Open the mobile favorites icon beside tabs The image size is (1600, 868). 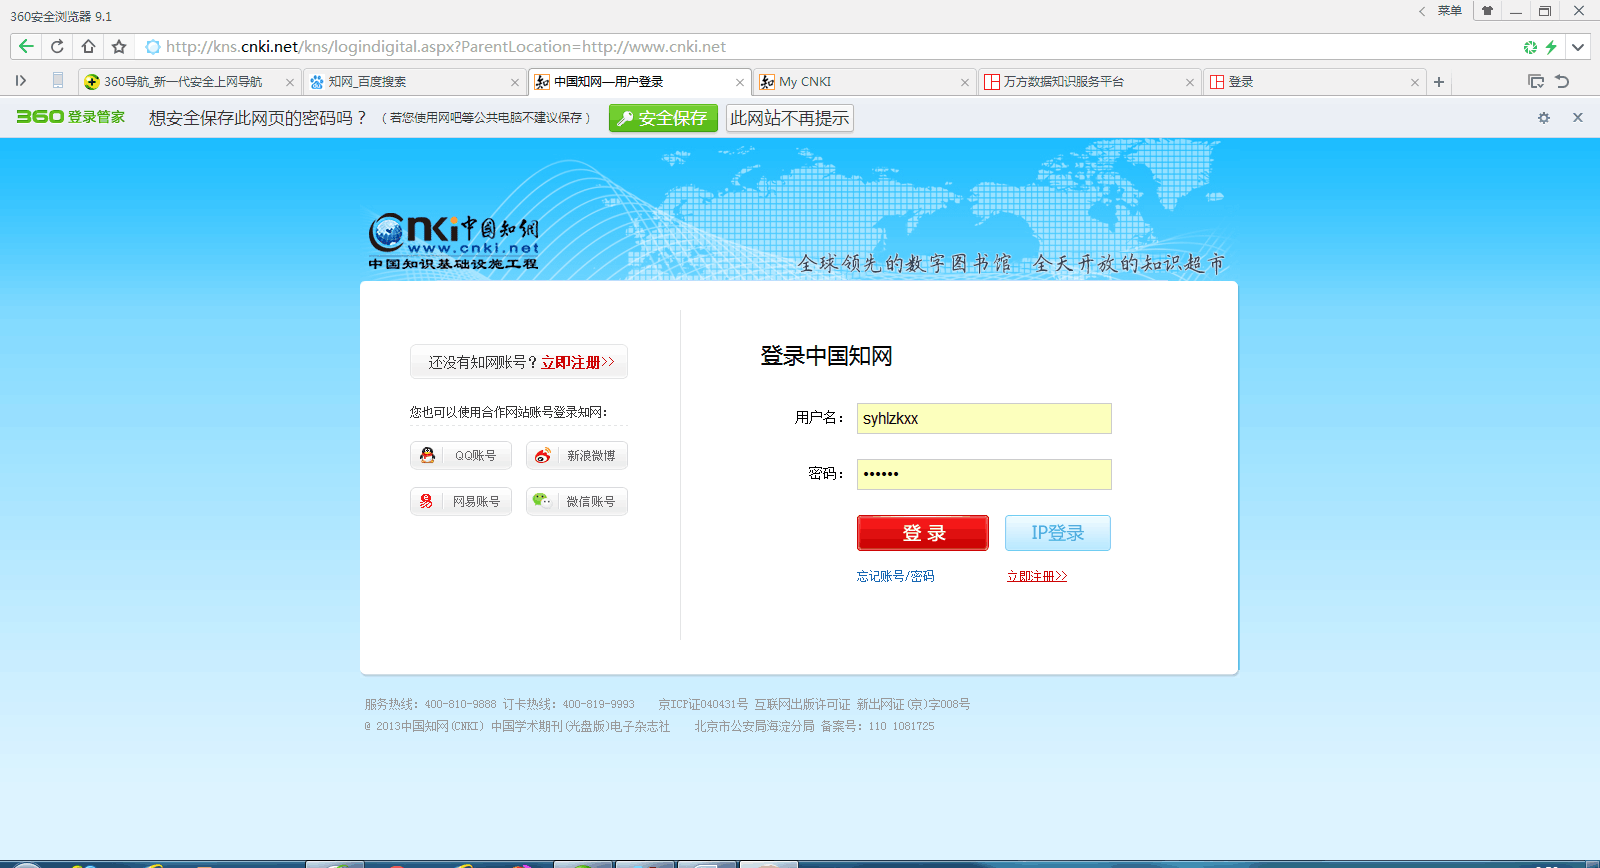click(x=57, y=81)
